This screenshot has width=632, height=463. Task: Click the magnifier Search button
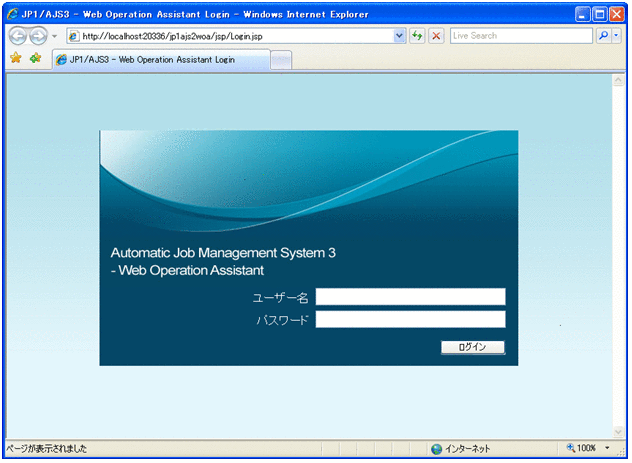[x=603, y=36]
